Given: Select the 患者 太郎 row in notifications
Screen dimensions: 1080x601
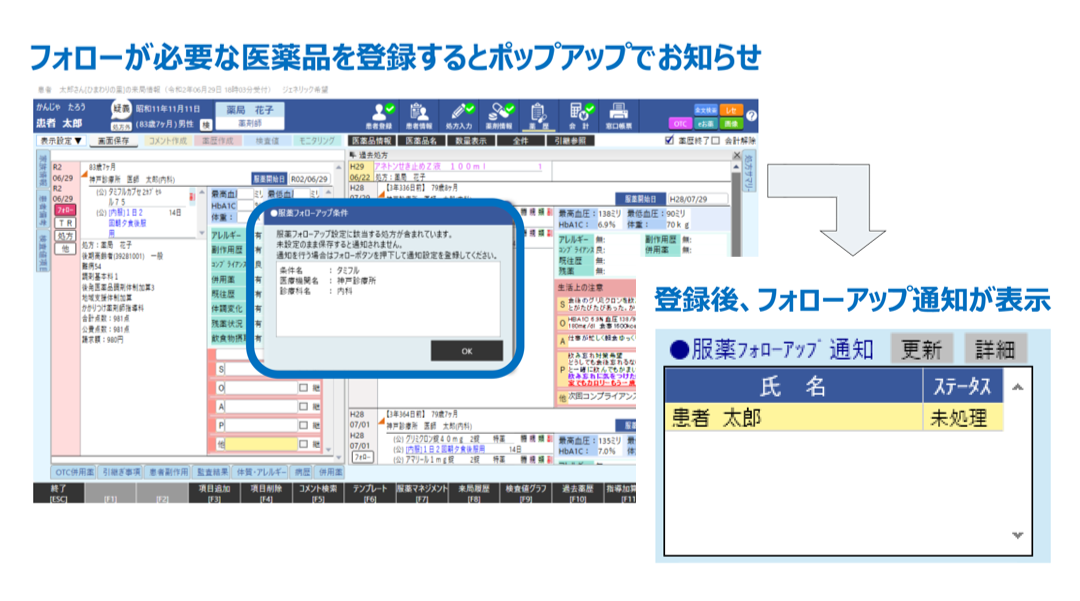Looking at the screenshot, I should [x=833, y=417].
